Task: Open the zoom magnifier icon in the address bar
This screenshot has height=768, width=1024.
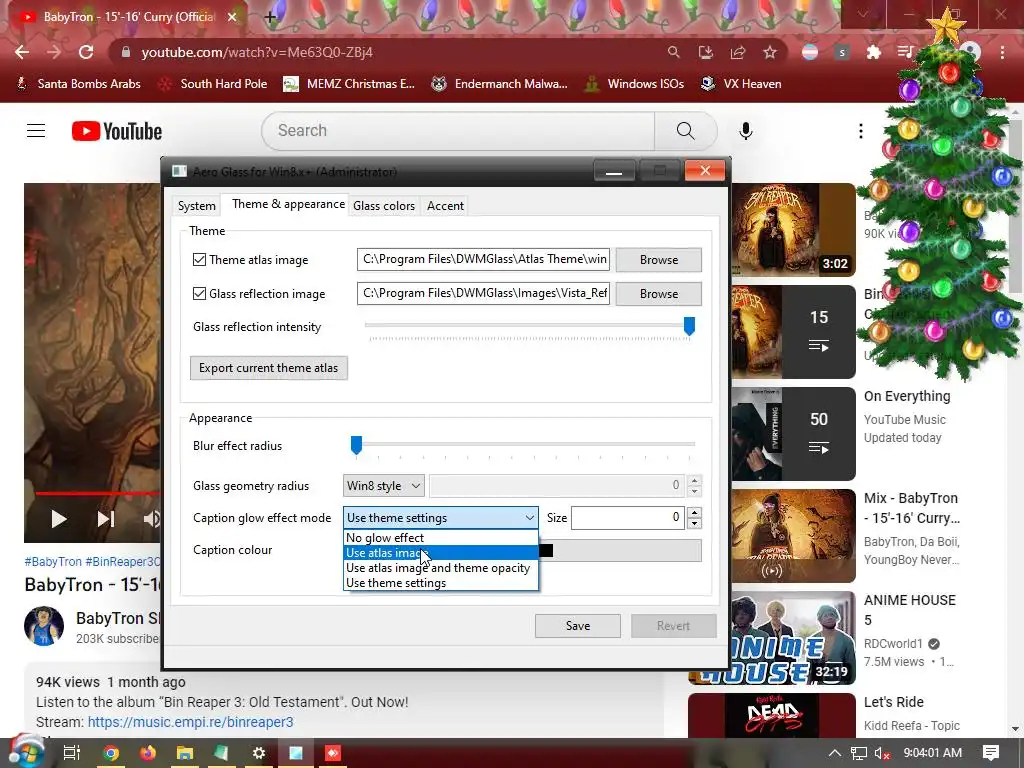Action: click(x=673, y=52)
